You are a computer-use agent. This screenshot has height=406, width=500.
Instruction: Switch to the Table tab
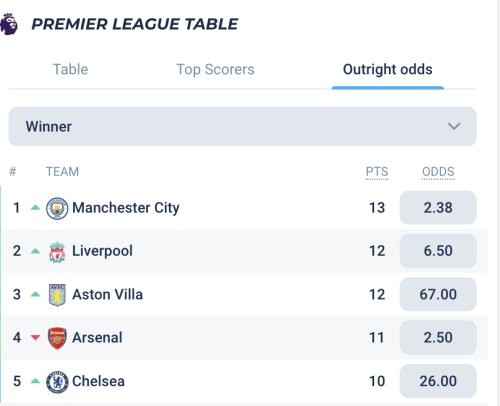[x=70, y=69]
